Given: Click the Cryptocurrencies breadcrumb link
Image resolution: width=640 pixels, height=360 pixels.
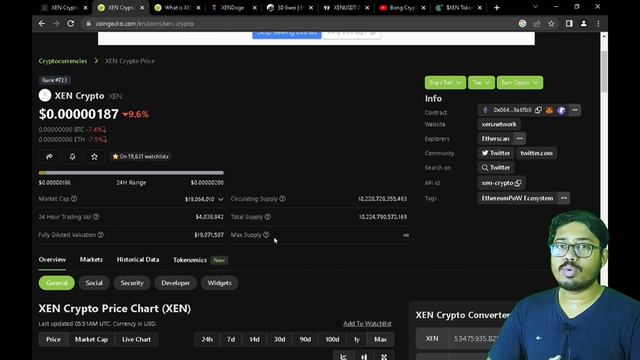Looking at the screenshot, I should (x=63, y=61).
